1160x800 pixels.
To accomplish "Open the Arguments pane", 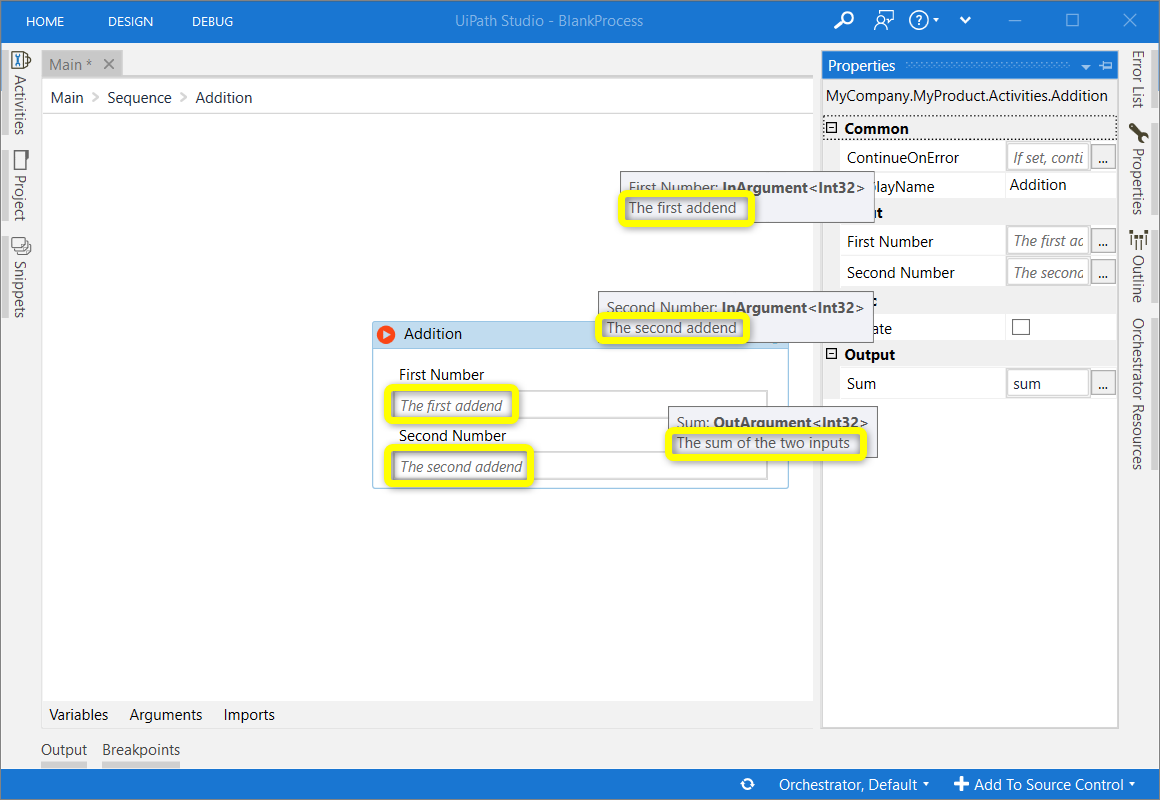I will (165, 714).
